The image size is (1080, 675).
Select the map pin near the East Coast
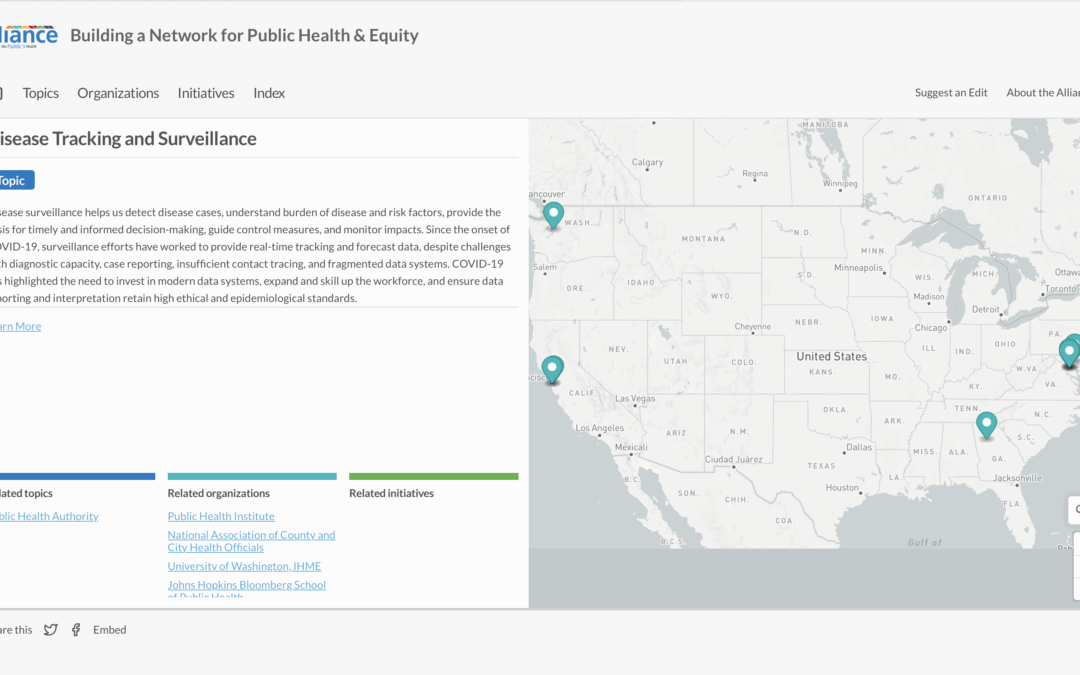(1068, 351)
